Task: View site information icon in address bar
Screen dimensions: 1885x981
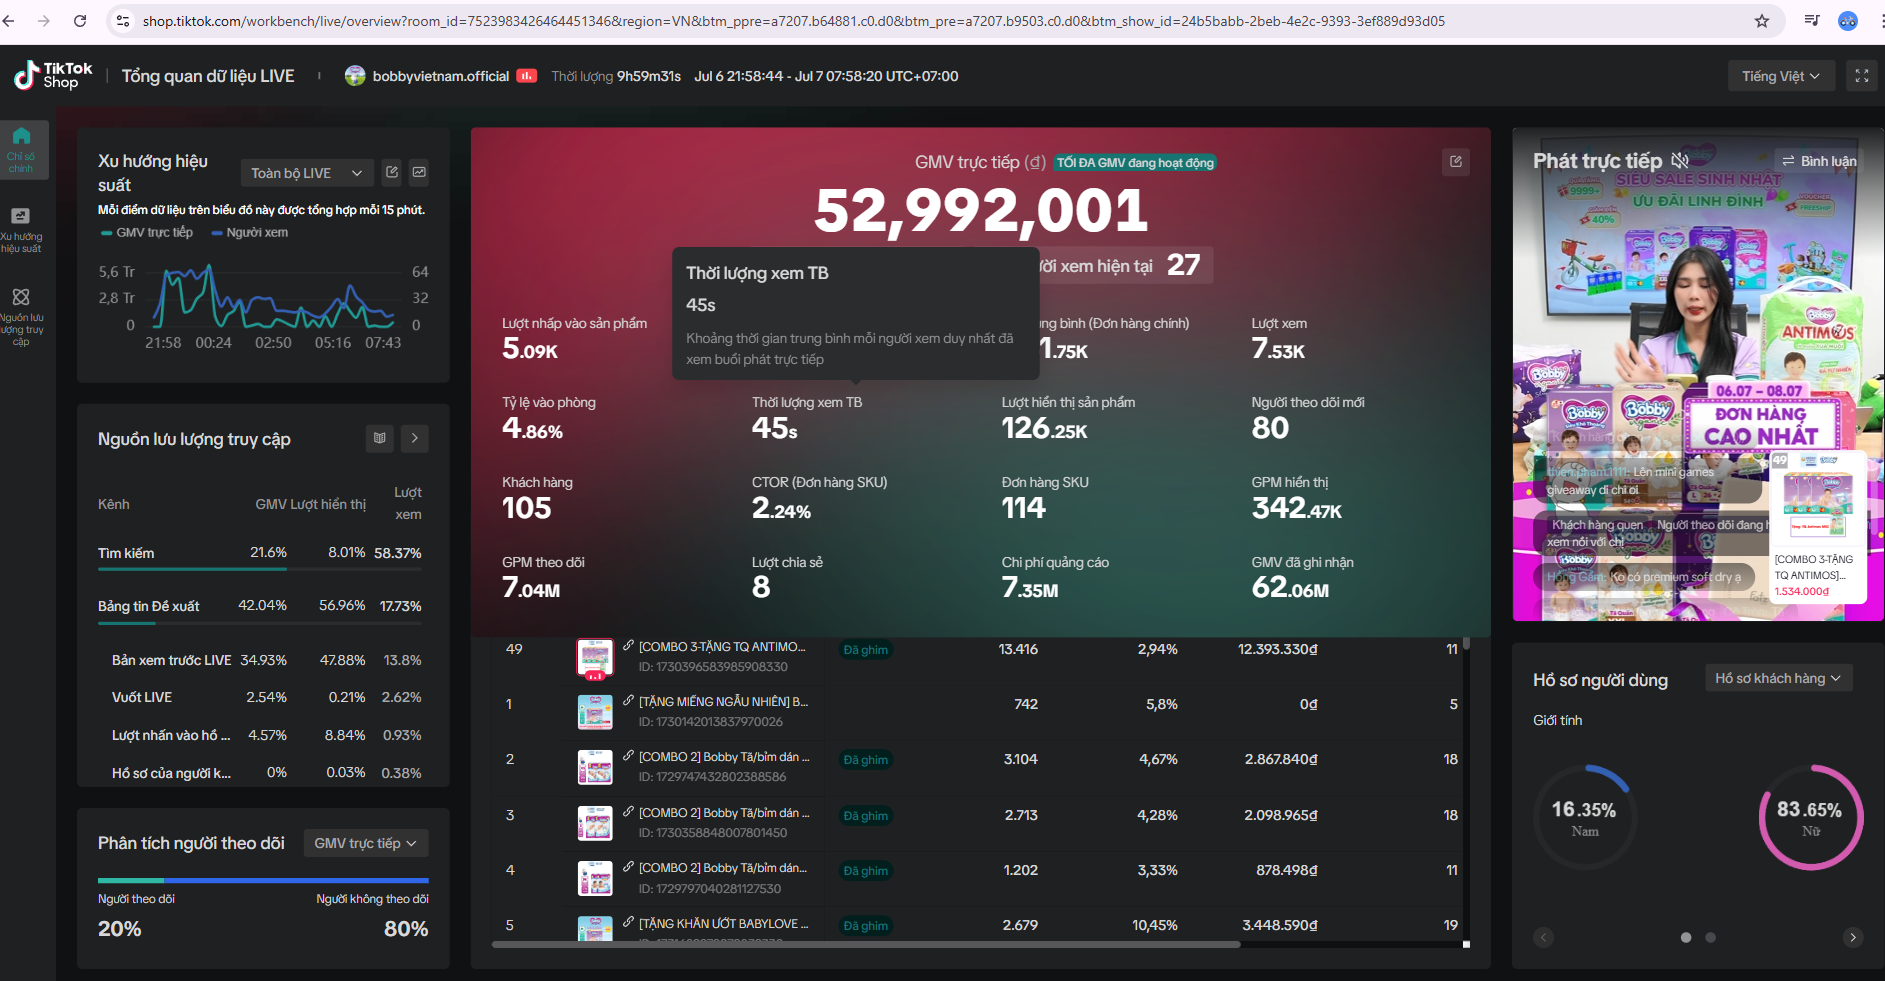Action: point(123,21)
